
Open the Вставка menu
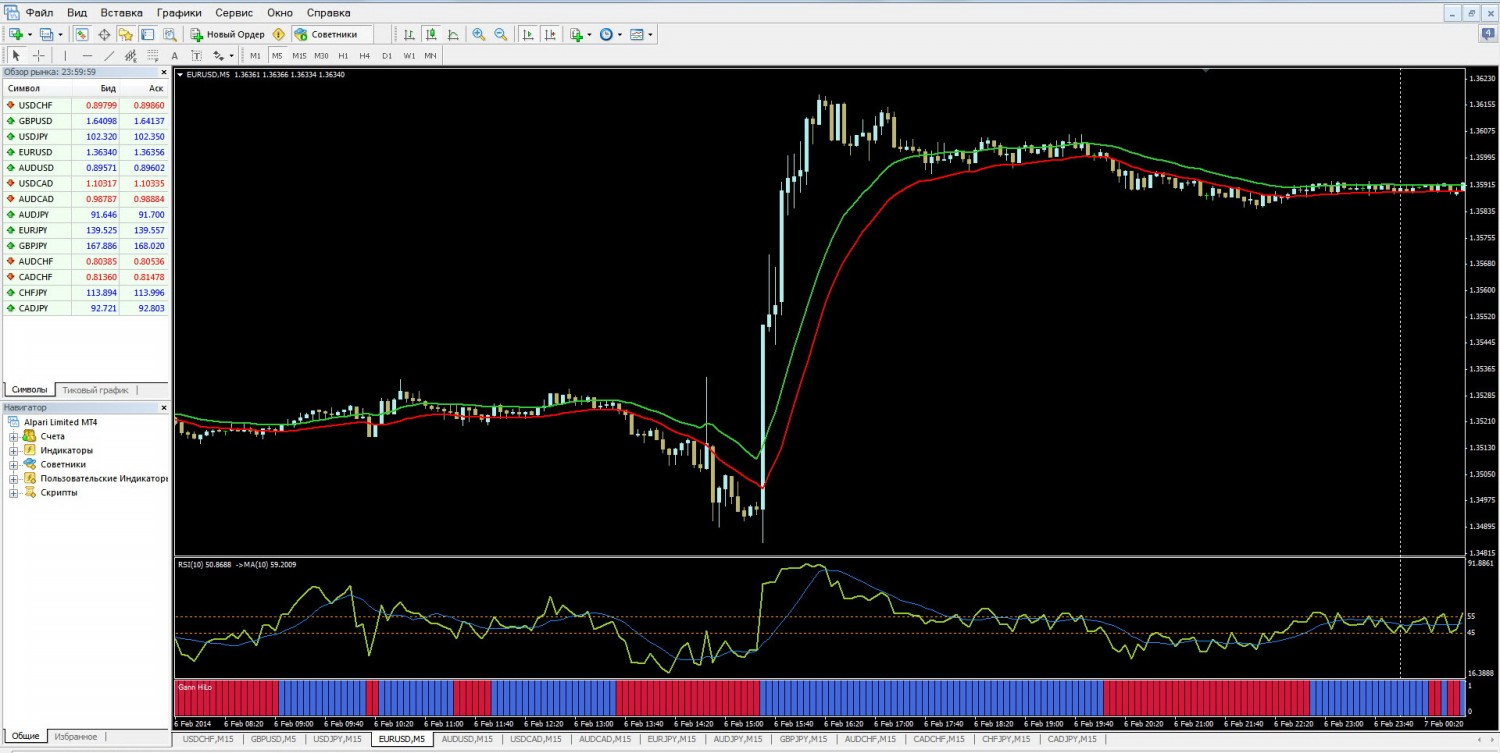click(x=122, y=13)
